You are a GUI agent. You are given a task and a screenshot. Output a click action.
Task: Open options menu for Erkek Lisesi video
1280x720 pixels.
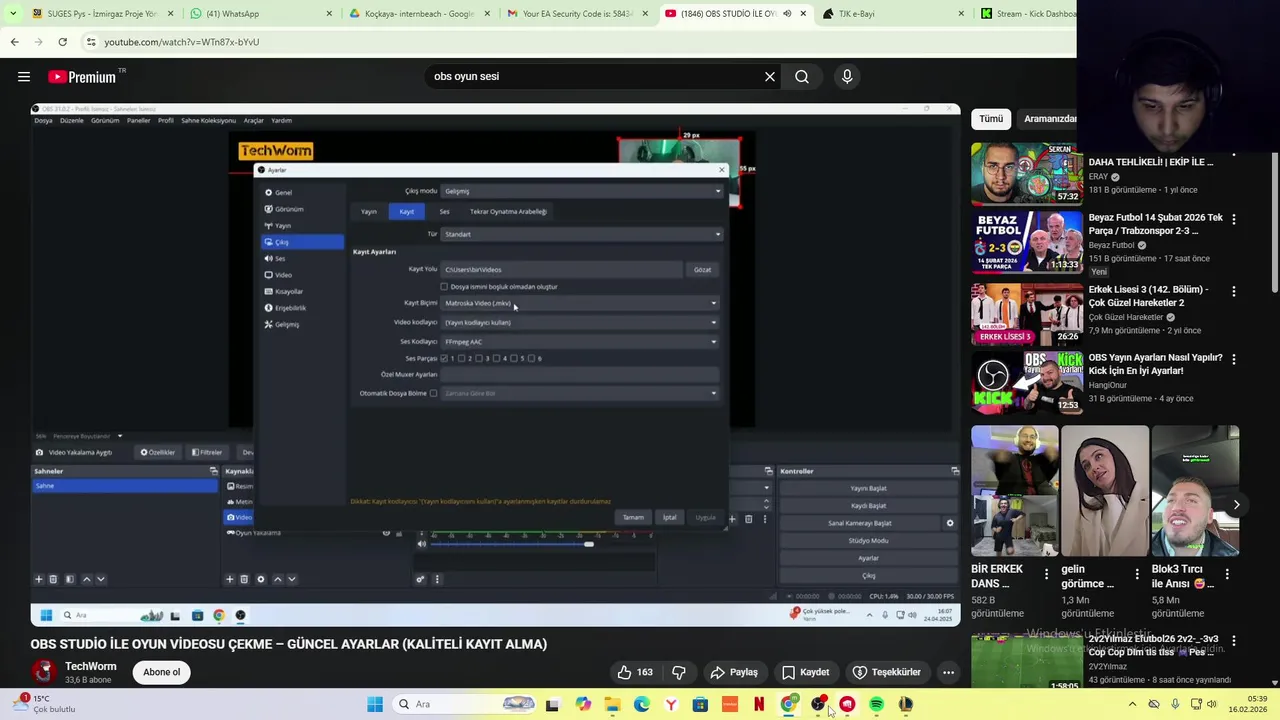point(1233,291)
